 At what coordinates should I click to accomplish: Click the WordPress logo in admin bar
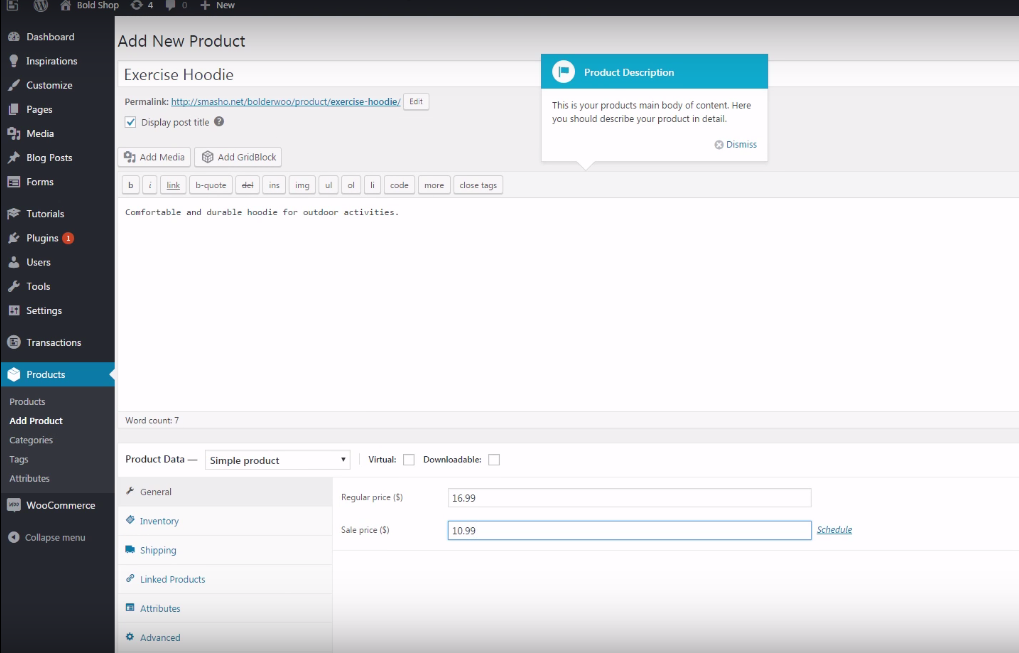(40, 6)
